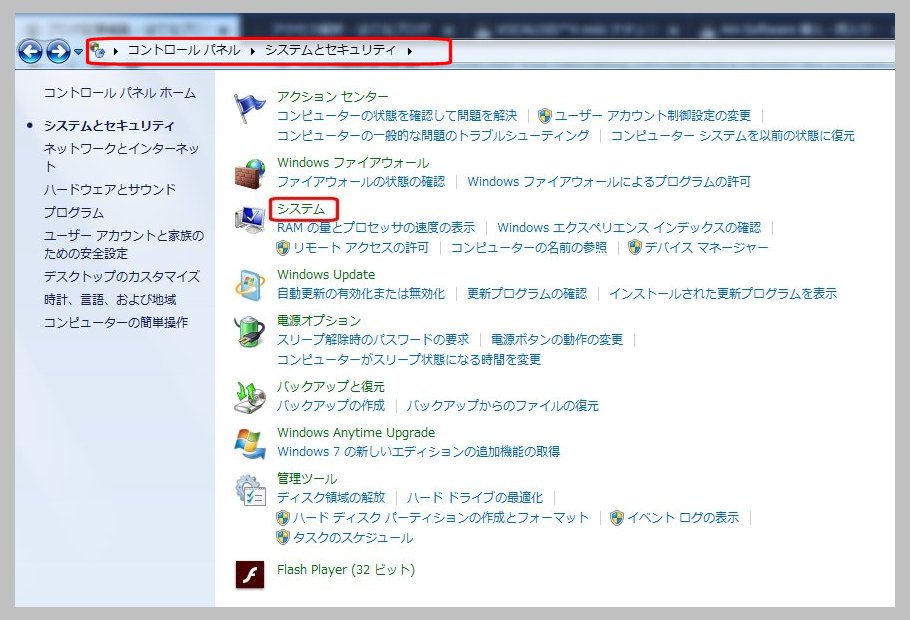Open バックアップと復元 heading link
Viewport: 910px width, 620px height.
(331, 387)
